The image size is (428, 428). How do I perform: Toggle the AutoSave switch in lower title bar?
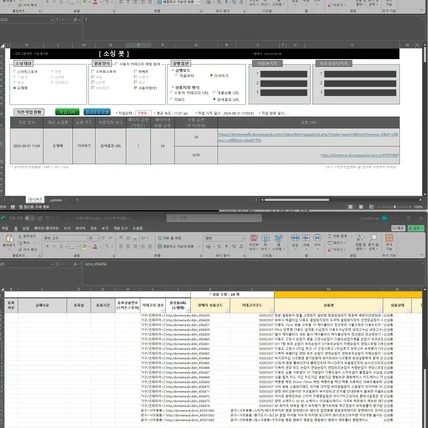[30, 218]
